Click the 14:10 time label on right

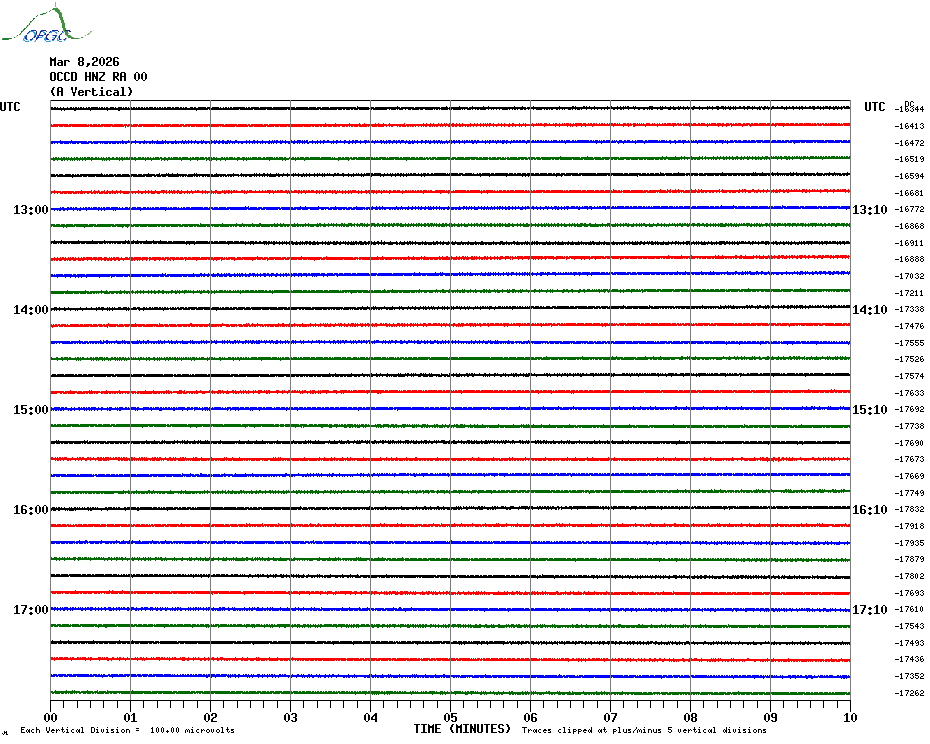pyautogui.click(x=869, y=310)
